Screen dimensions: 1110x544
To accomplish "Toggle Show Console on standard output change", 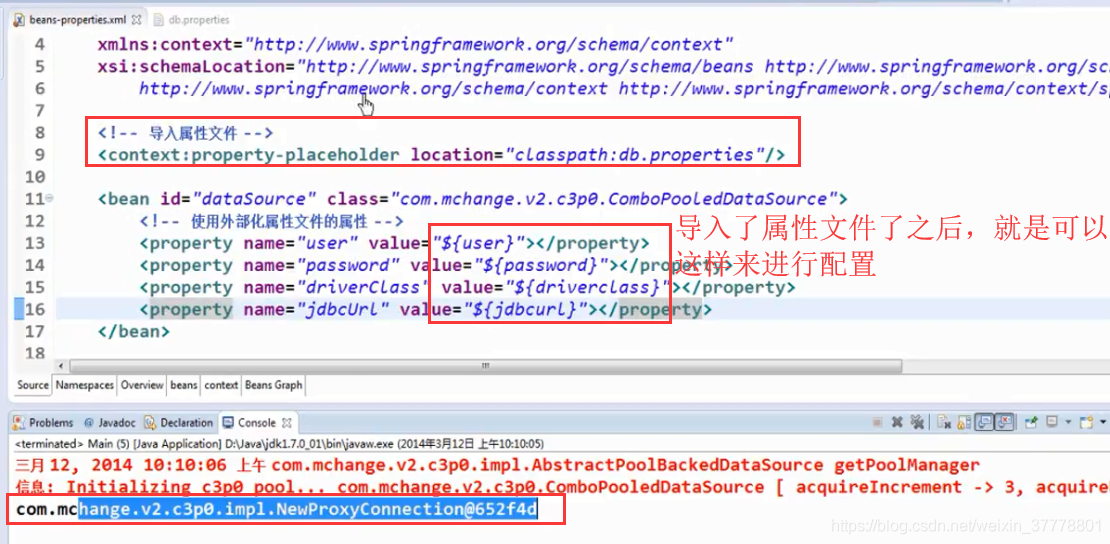I will [x=983, y=422].
